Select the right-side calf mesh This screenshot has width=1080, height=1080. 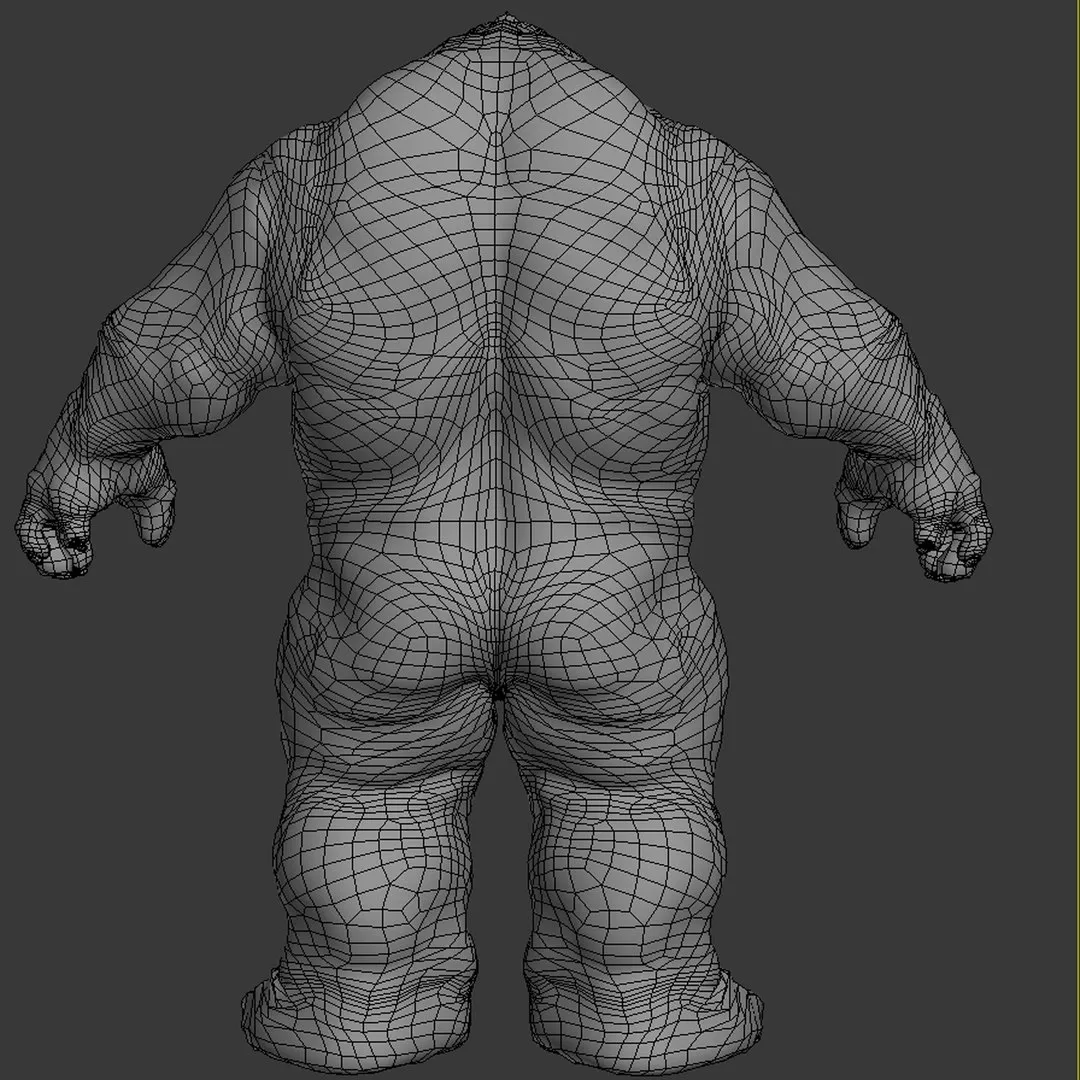pos(630,900)
